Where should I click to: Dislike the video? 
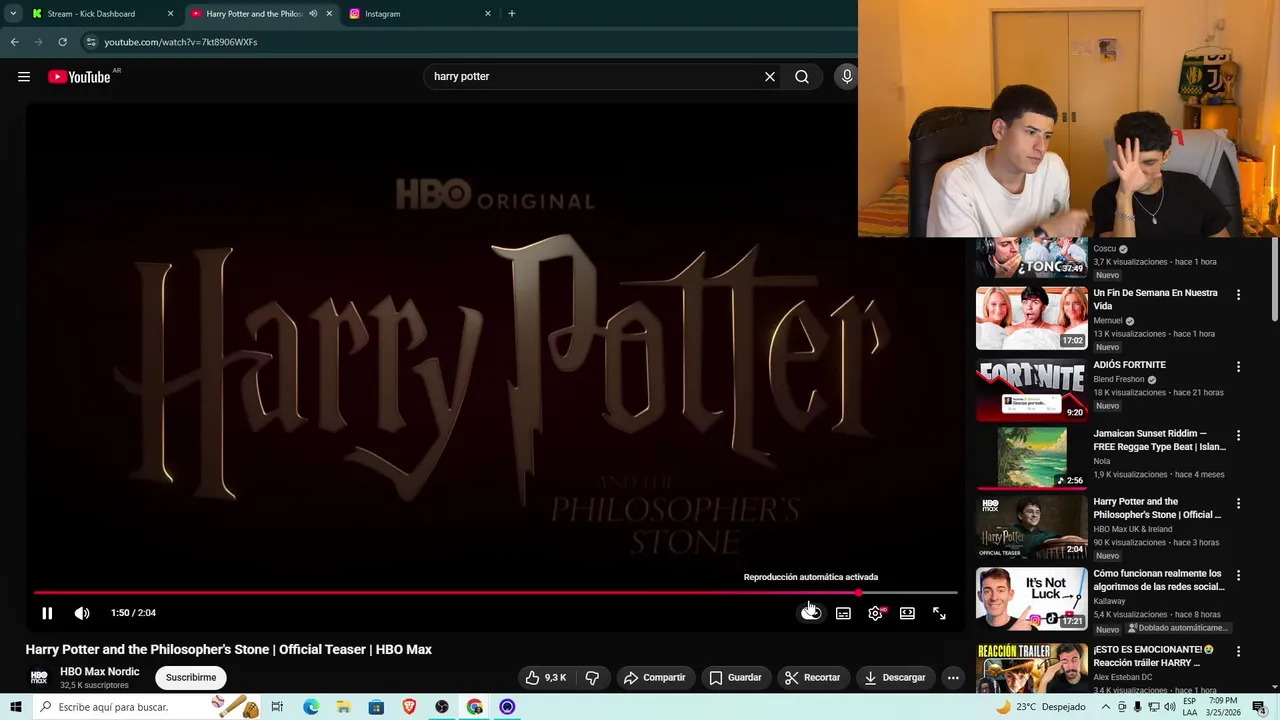click(x=592, y=678)
